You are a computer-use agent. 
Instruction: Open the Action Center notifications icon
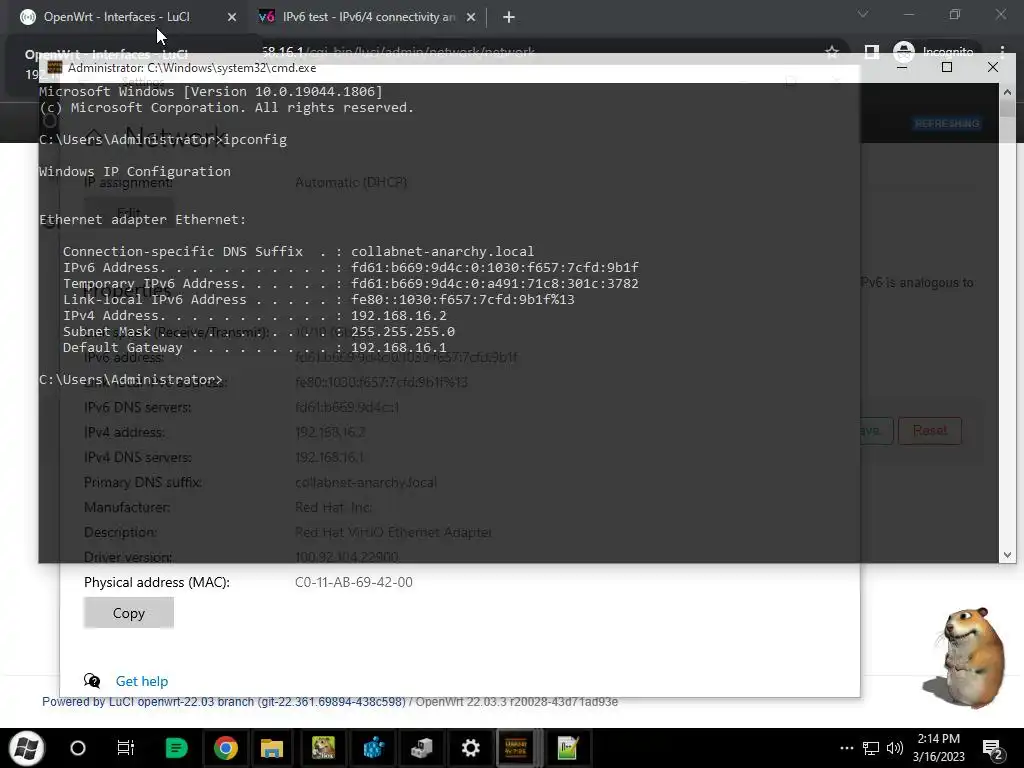pyautogui.click(x=993, y=749)
